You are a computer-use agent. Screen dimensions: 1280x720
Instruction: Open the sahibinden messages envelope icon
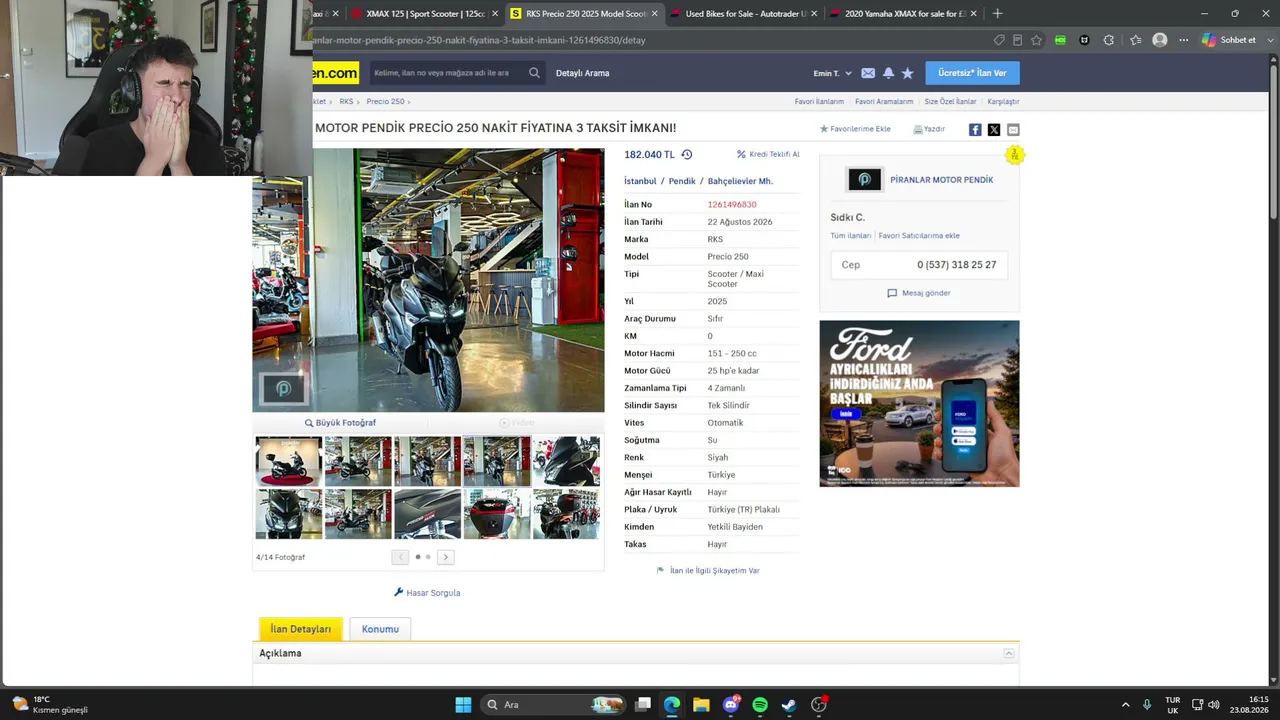pyautogui.click(x=868, y=73)
